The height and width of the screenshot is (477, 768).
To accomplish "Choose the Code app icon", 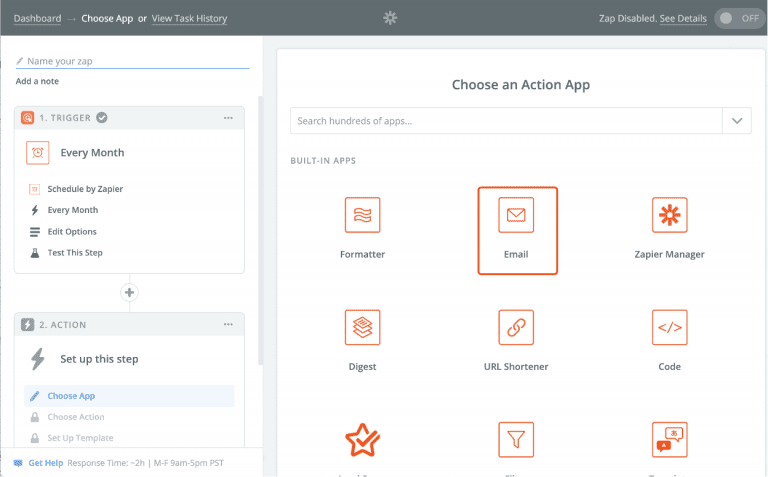I will [669, 327].
